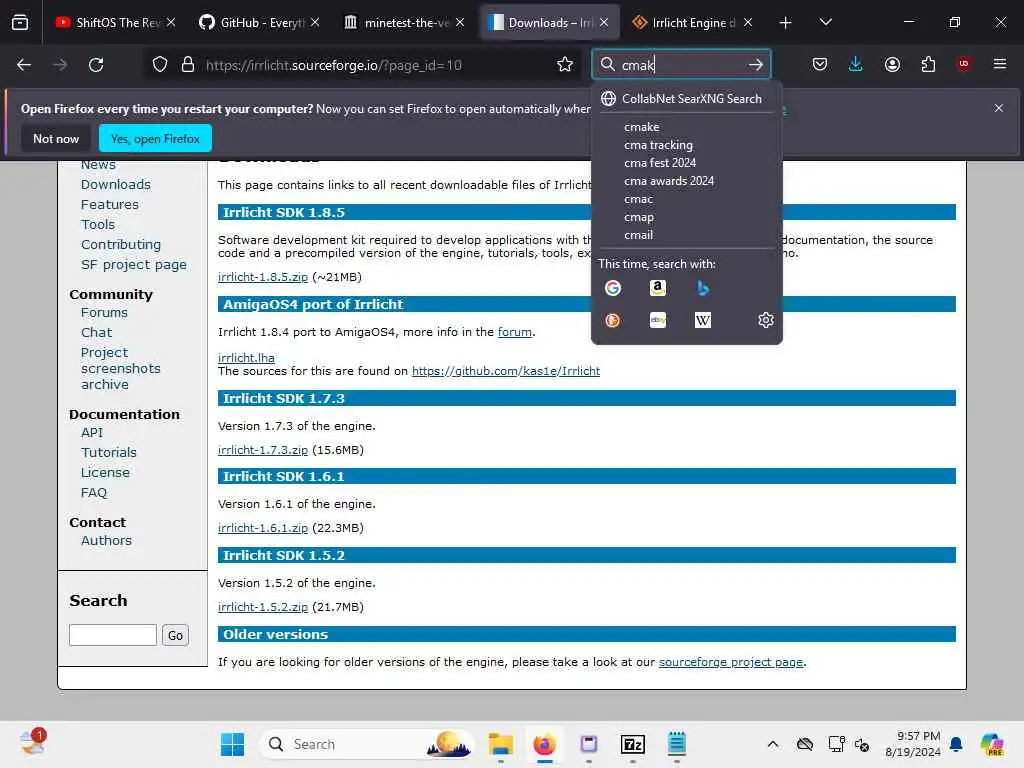Open Contributing in the sidebar

click(121, 244)
